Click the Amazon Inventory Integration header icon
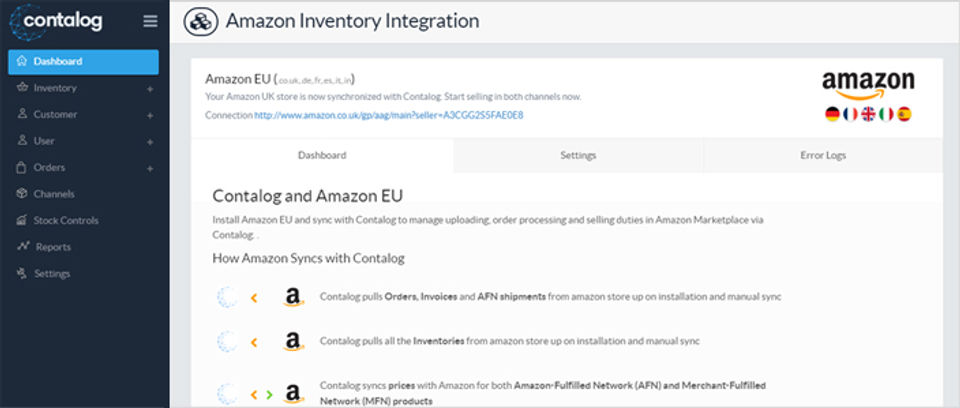The height and width of the screenshot is (408, 960). [x=202, y=21]
